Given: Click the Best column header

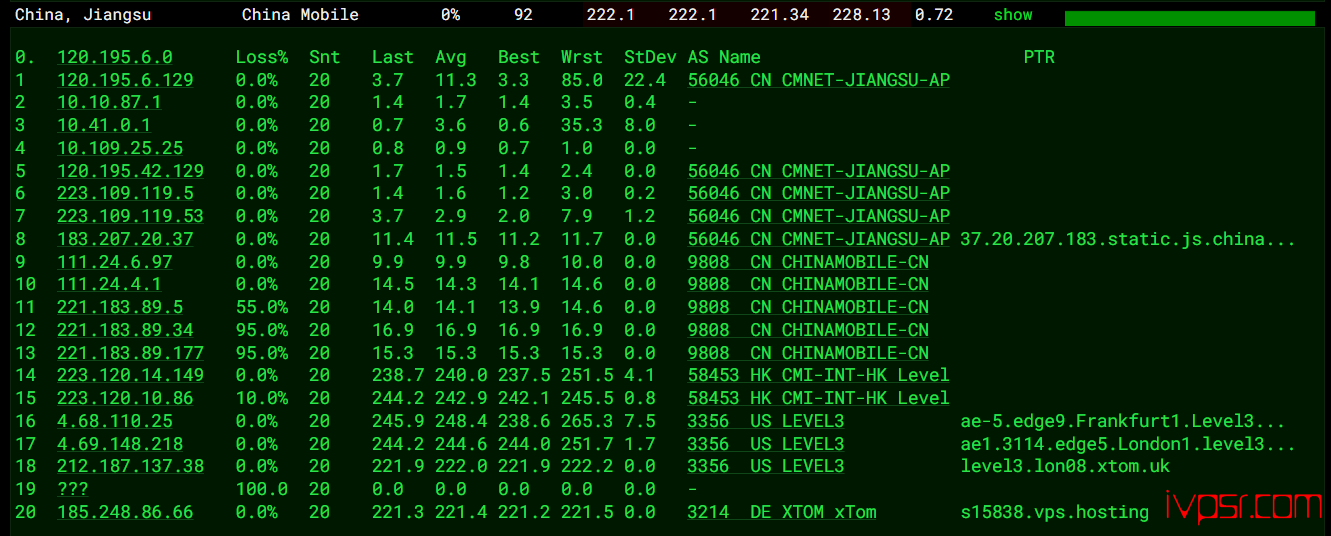Looking at the screenshot, I should (519, 57).
